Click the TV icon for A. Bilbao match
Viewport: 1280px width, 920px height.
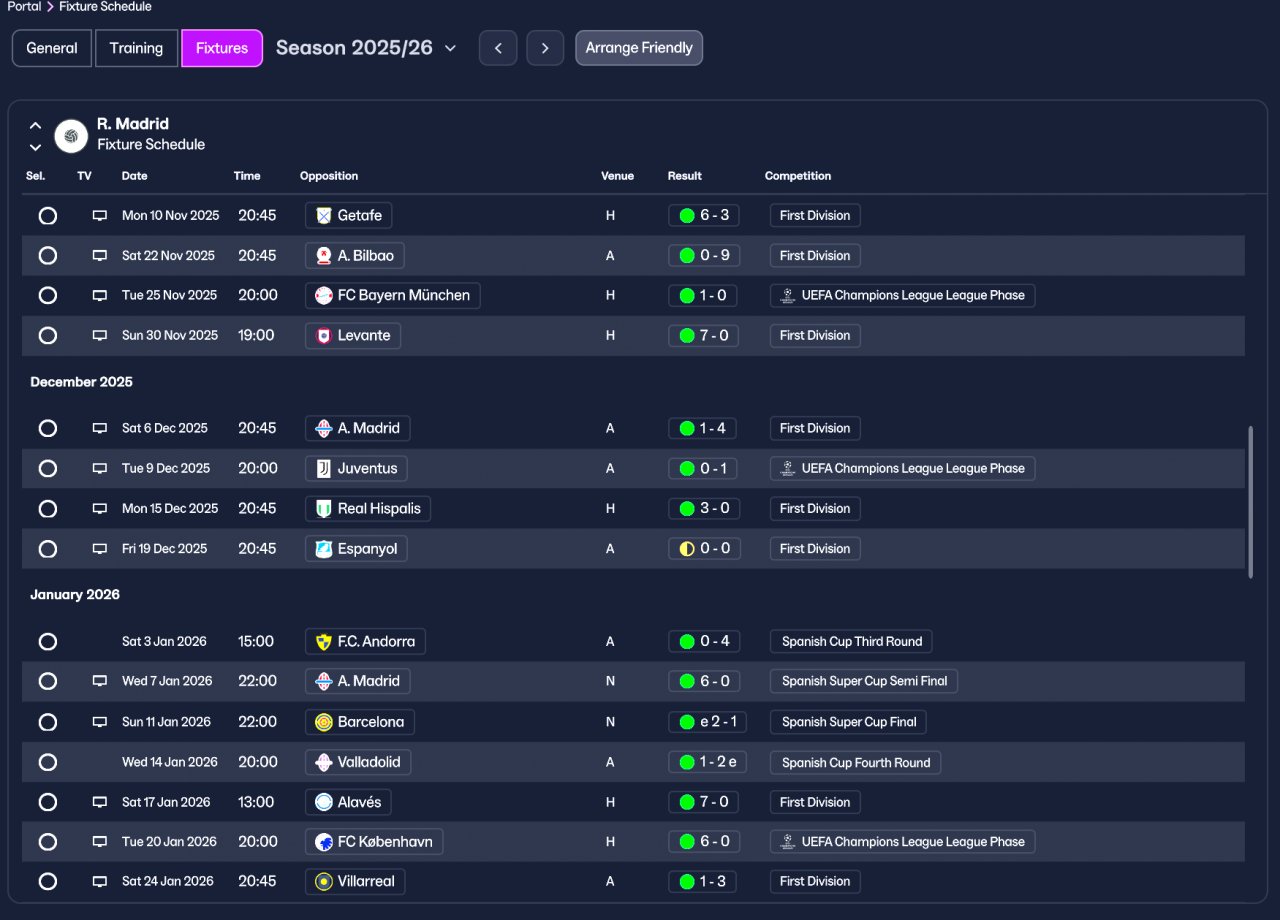click(x=100, y=255)
